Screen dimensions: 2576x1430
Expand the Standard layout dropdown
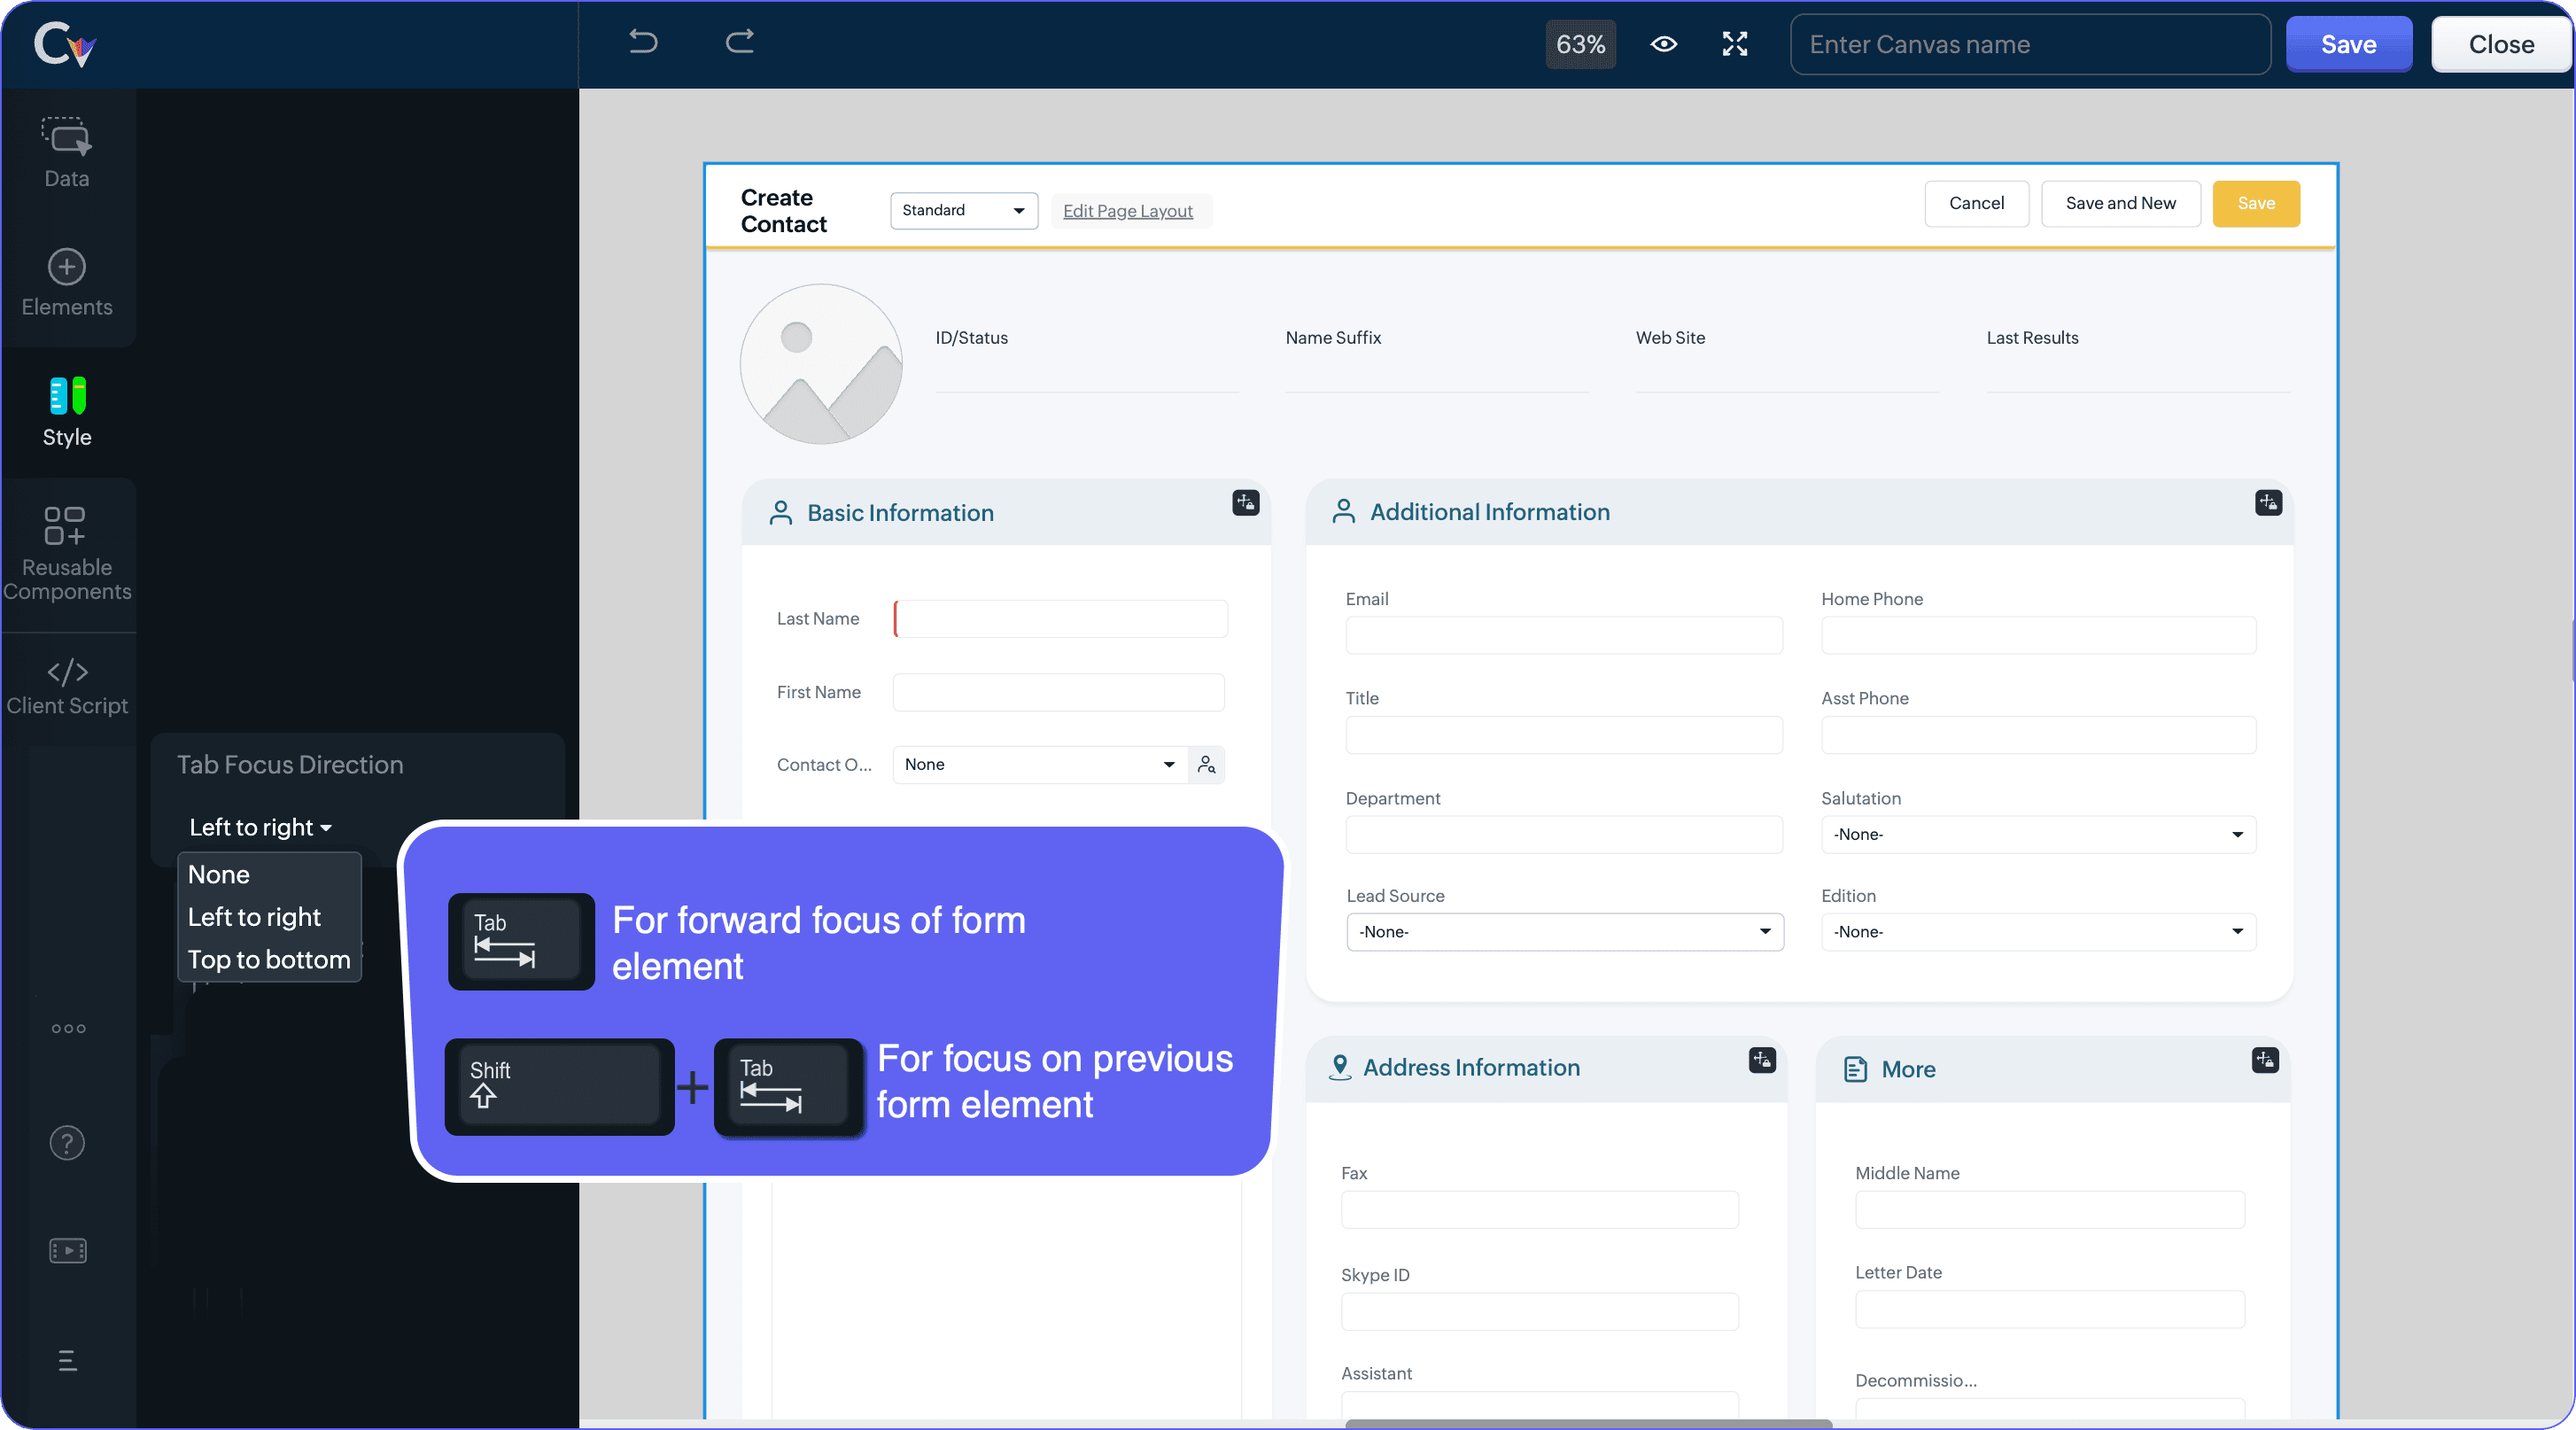click(x=963, y=210)
